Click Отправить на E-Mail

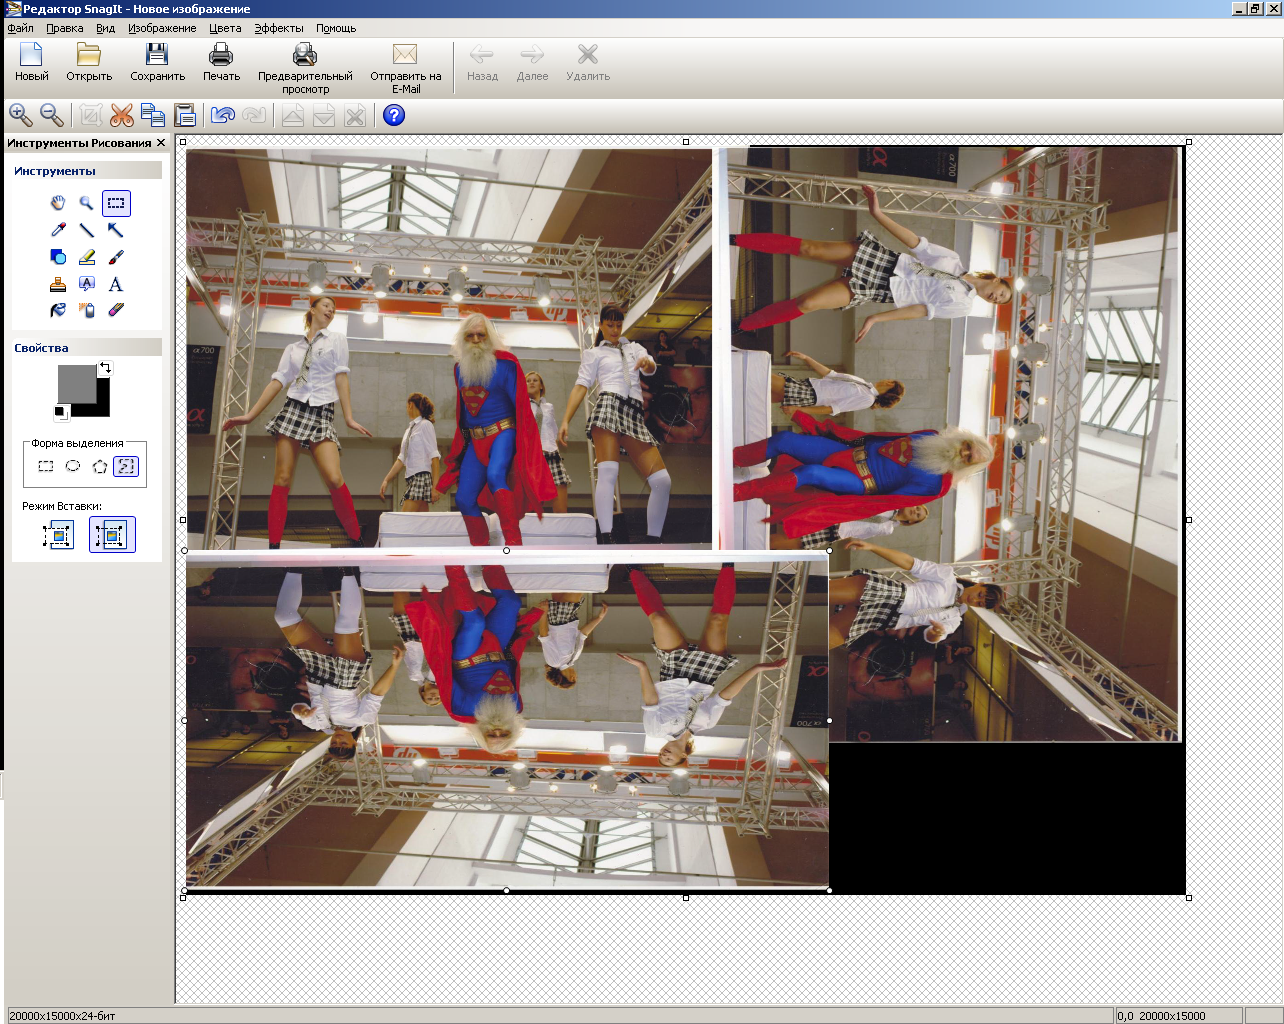click(x=405, y=68)
